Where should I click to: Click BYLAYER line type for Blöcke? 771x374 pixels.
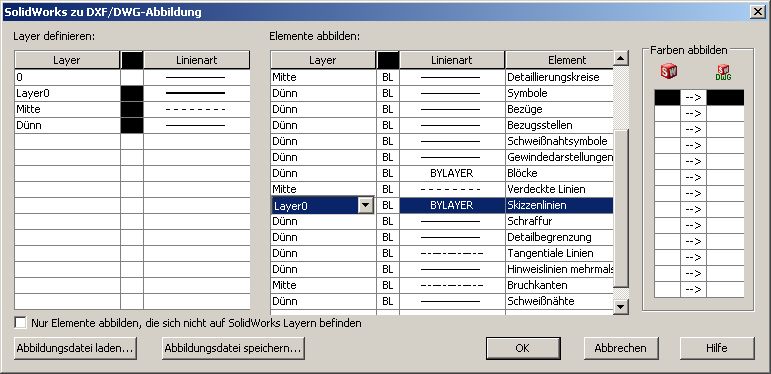coord(452,173)
